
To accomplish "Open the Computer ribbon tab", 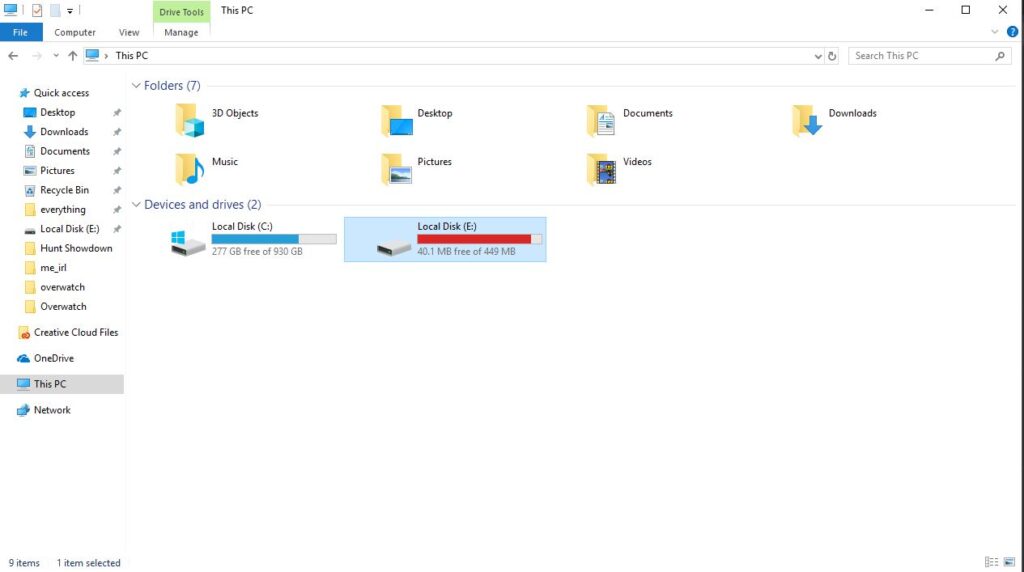I will 74,32.
